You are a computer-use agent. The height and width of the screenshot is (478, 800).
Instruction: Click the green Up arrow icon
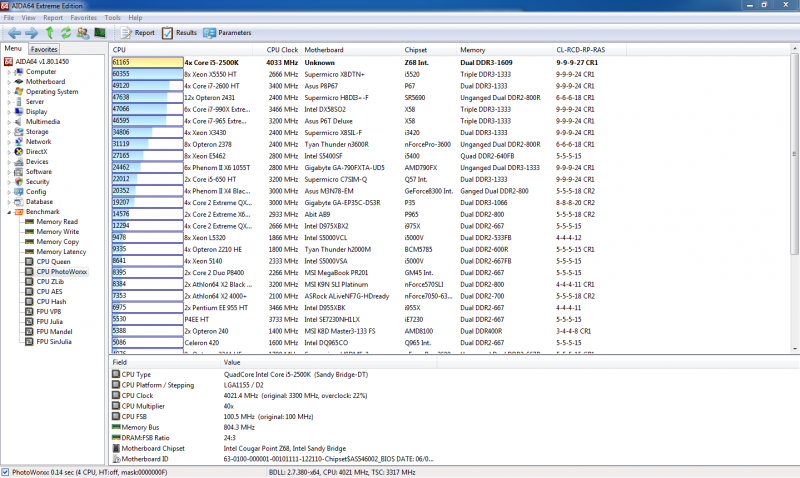[x=49, y=33]
